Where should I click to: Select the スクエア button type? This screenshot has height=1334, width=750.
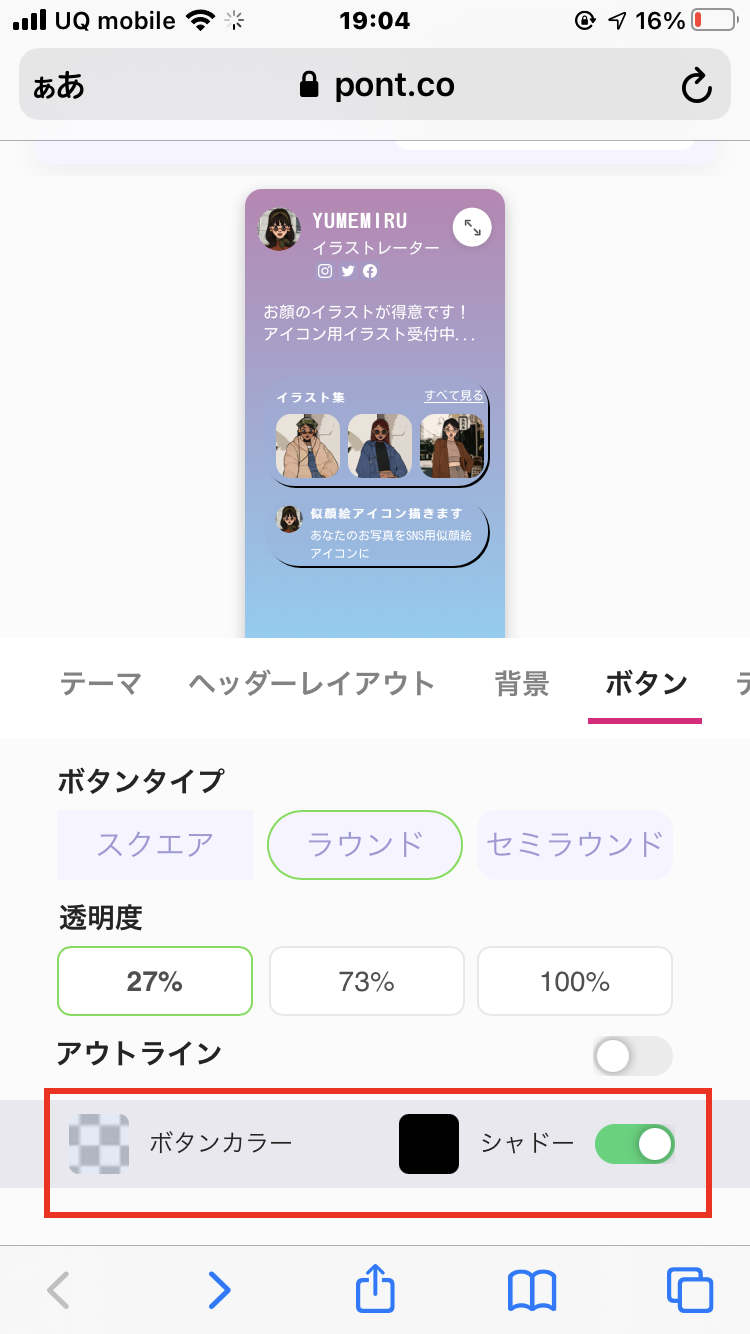(155, 845)
